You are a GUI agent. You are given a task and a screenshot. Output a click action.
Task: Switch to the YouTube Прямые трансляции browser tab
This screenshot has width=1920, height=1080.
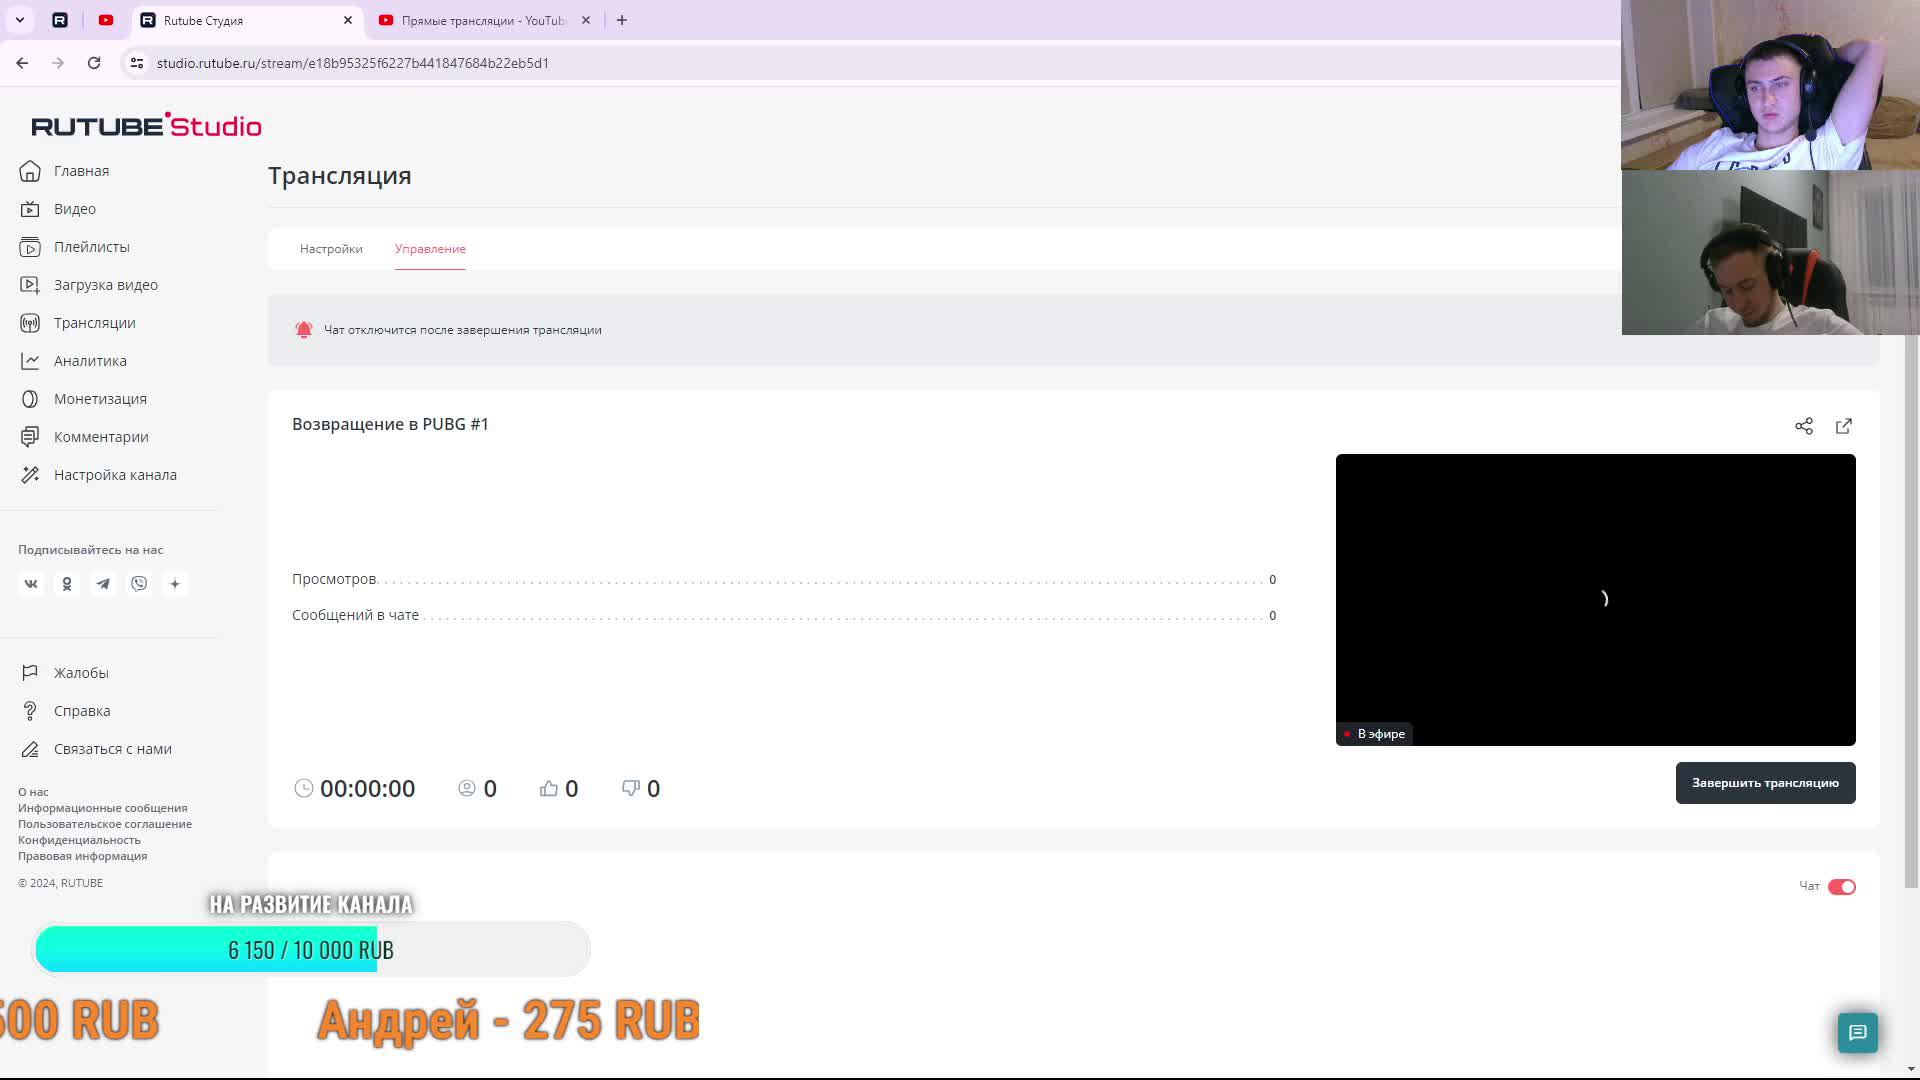click(x=483, y=20)
